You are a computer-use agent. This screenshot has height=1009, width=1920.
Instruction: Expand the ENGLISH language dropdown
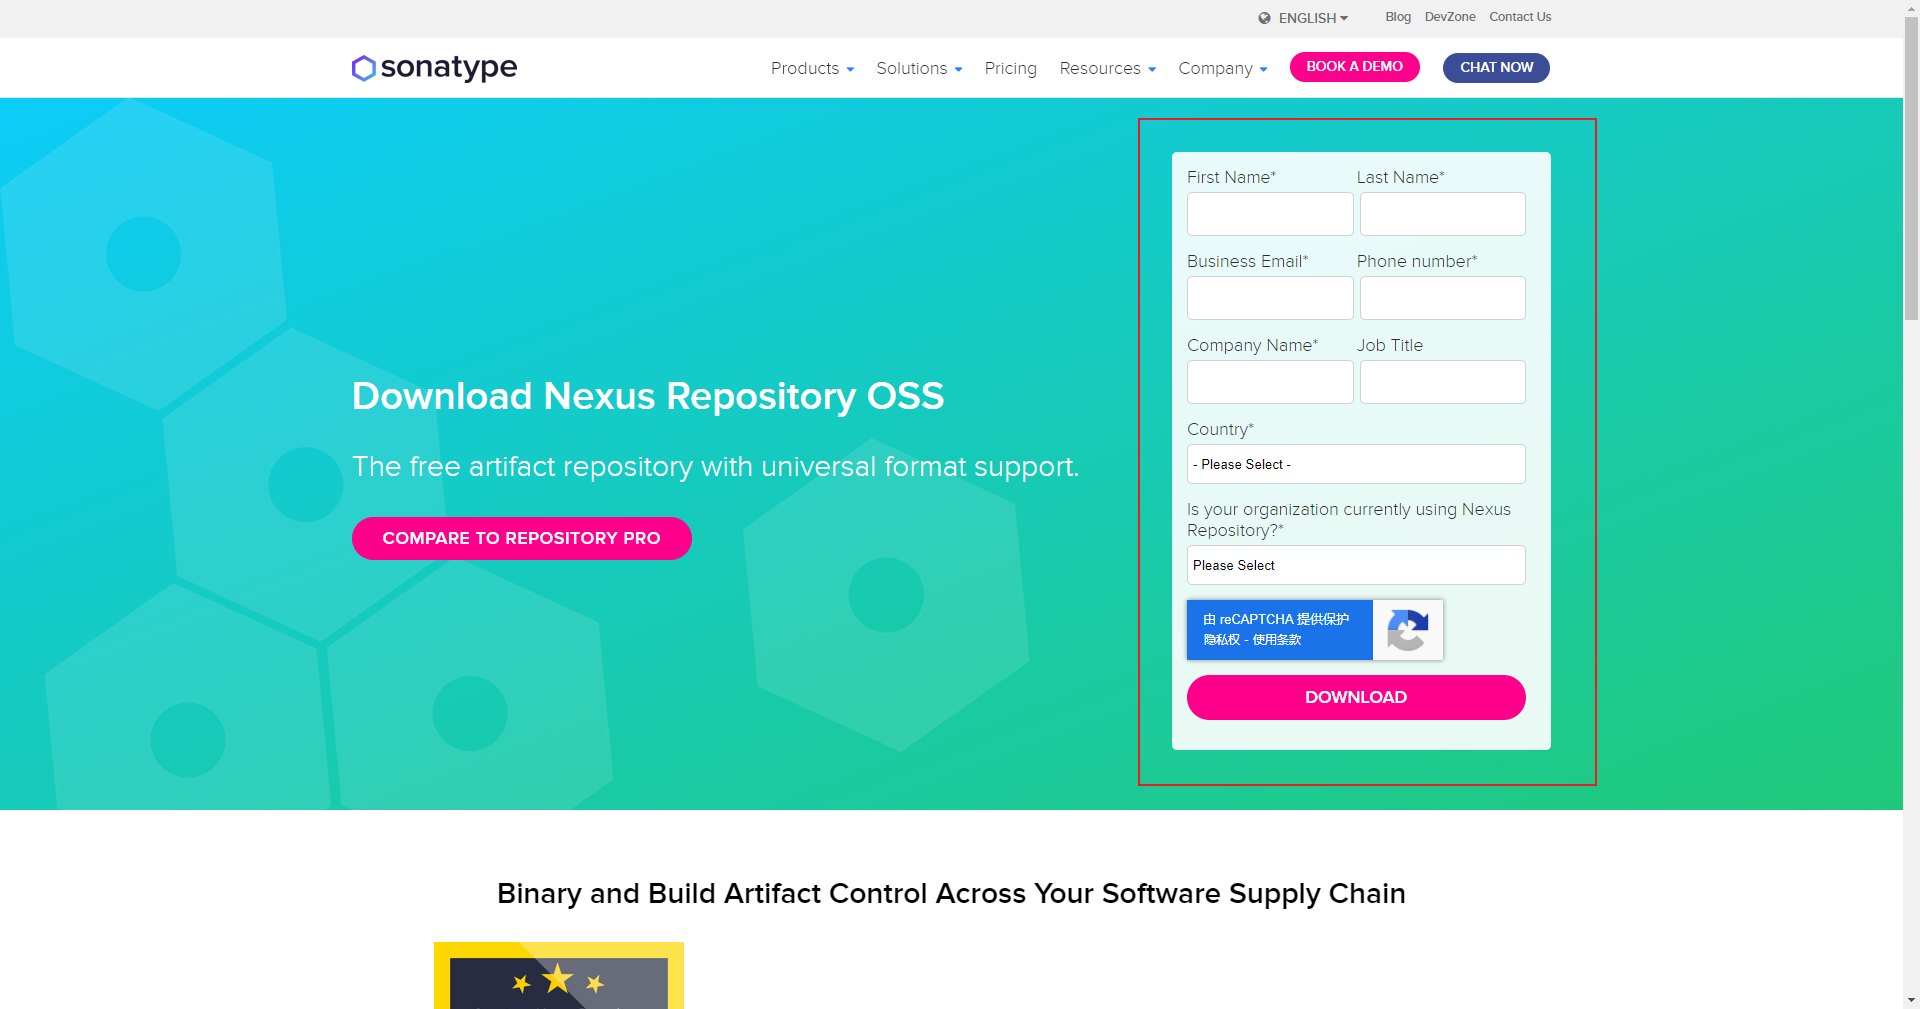coord(1313,18)
